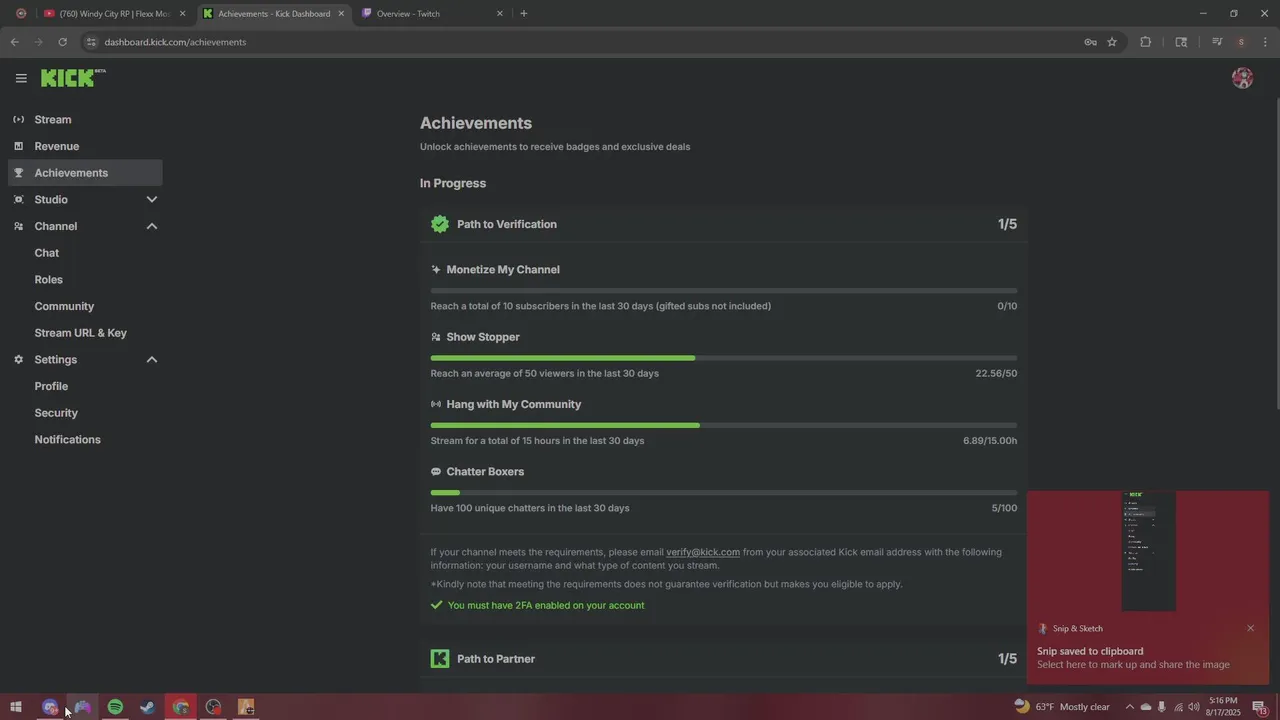This screenshot has height=720, width=1280.
Task: Click the Show Stopper viewers icon
Action: point(436,337)
